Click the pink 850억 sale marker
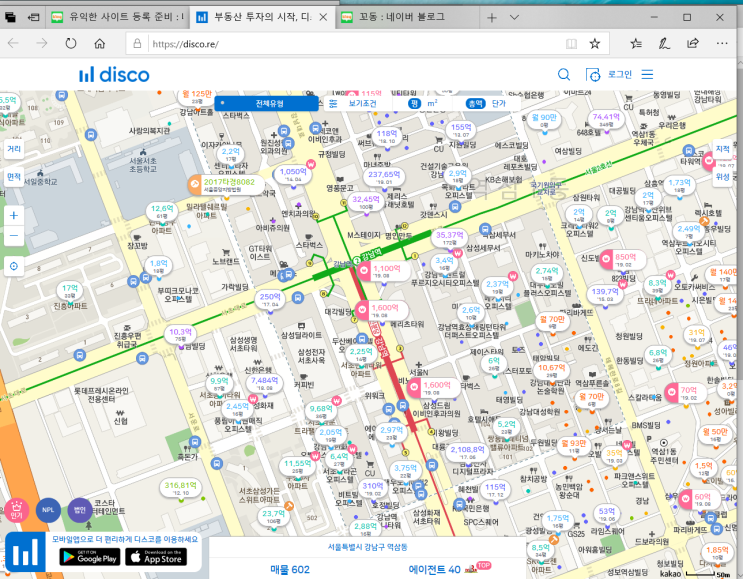The width and height of the screenshot is (743, 579). tap(622, 259)
